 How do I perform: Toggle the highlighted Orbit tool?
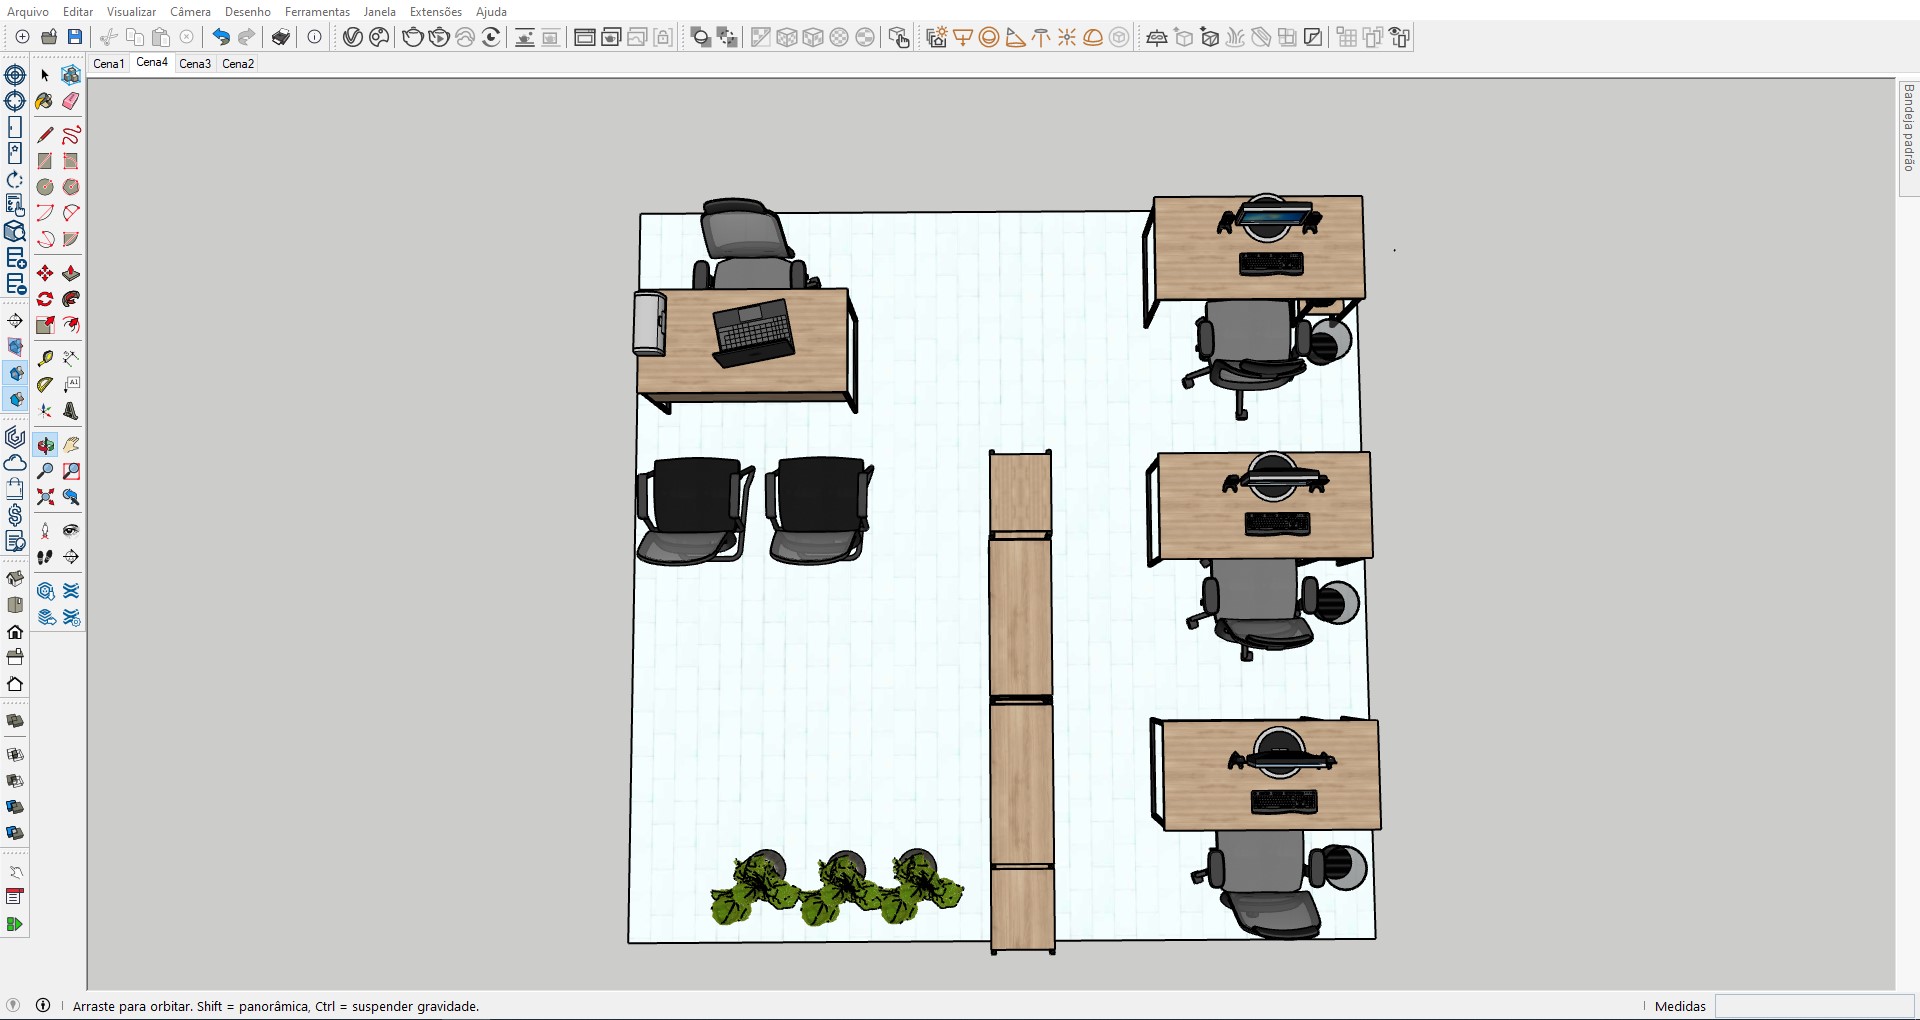pyautogui.click(x=46, y=445)
